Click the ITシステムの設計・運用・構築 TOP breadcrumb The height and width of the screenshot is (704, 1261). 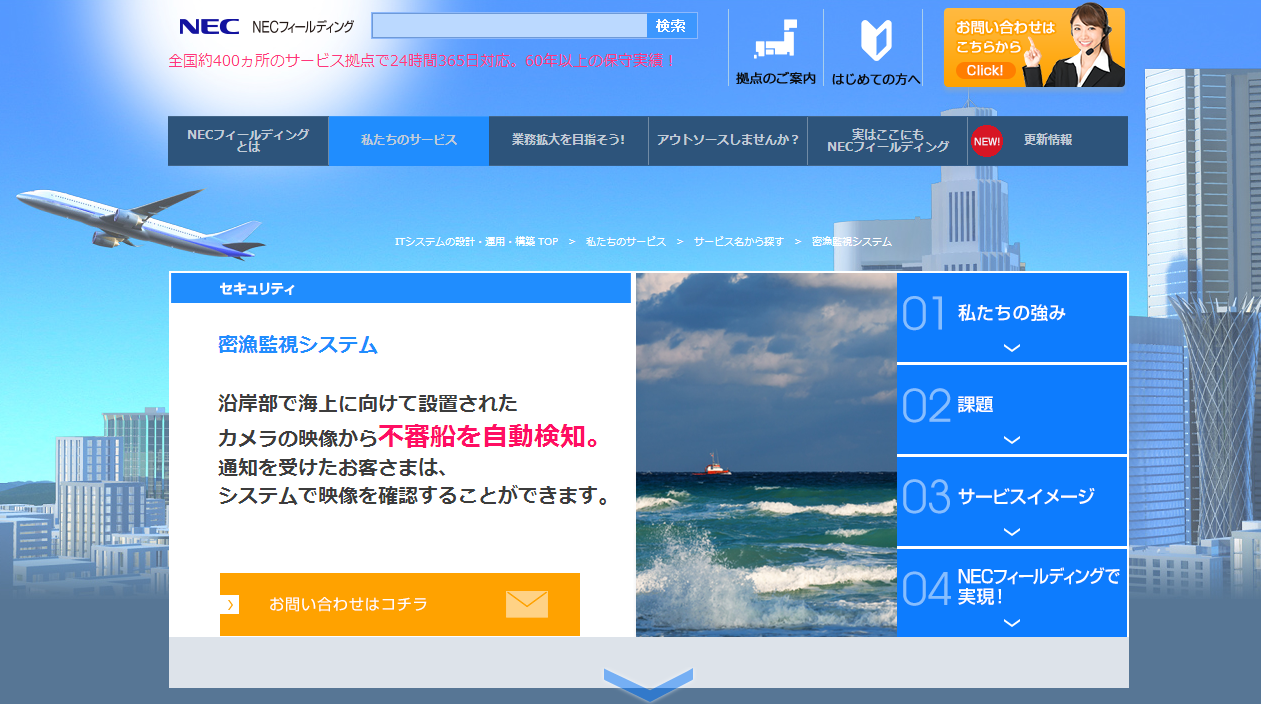point(477,242)
